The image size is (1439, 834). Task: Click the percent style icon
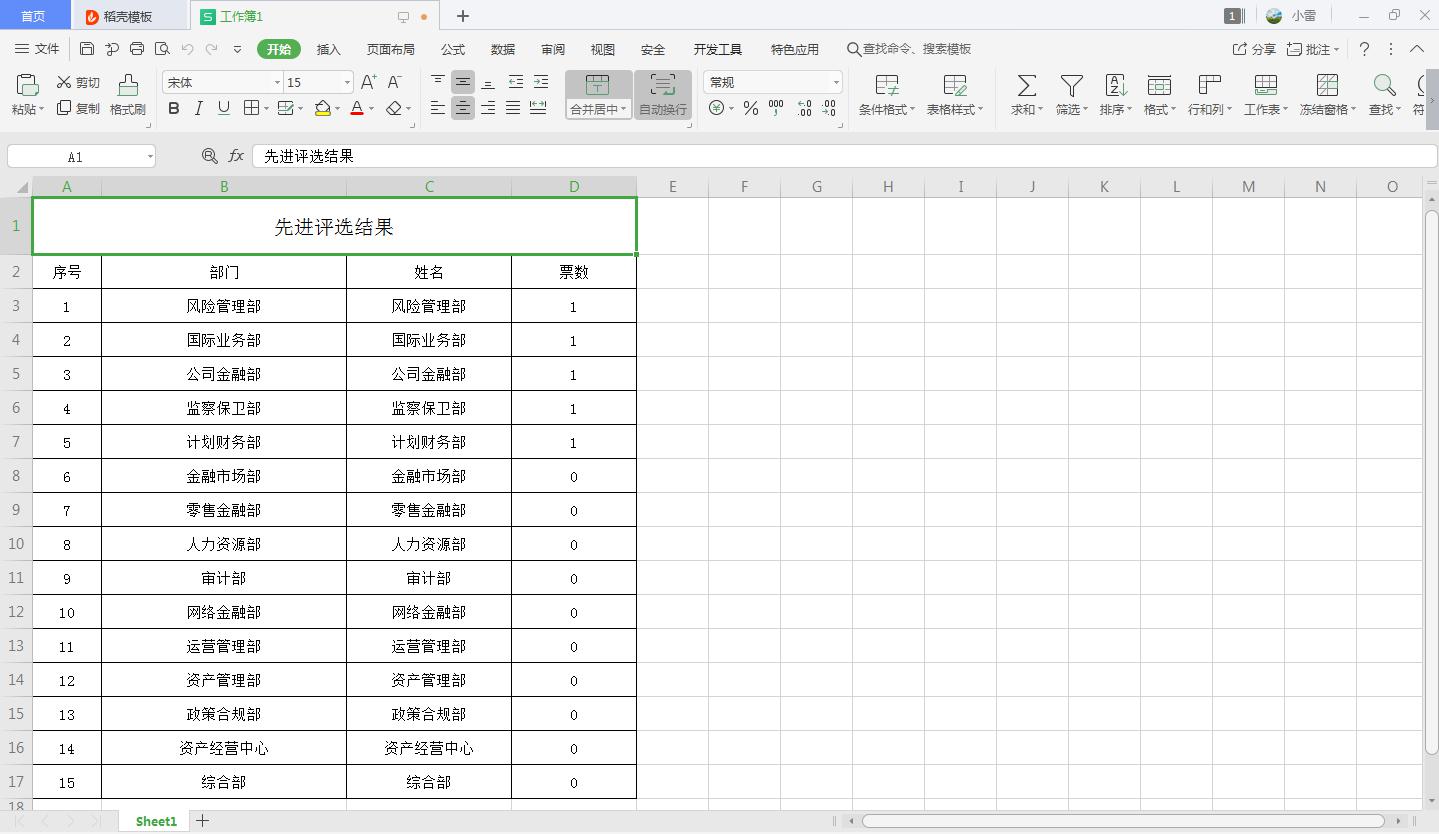[x=751, y=108]
